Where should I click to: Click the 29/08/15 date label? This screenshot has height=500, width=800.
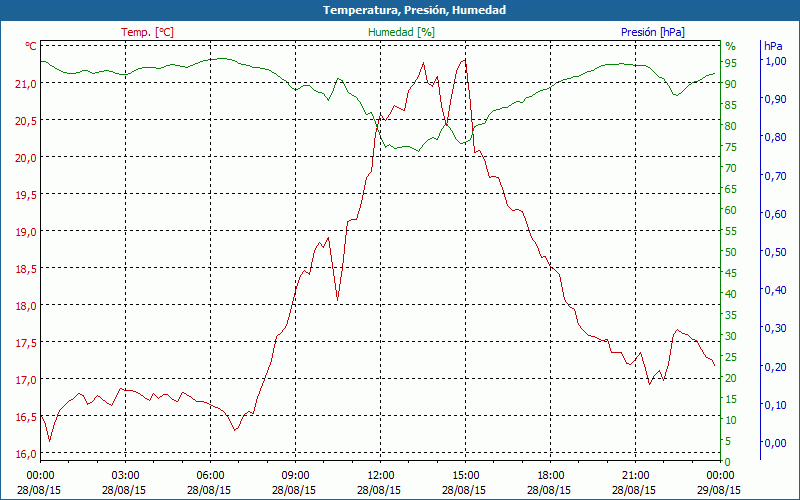(x=719, y=490)
